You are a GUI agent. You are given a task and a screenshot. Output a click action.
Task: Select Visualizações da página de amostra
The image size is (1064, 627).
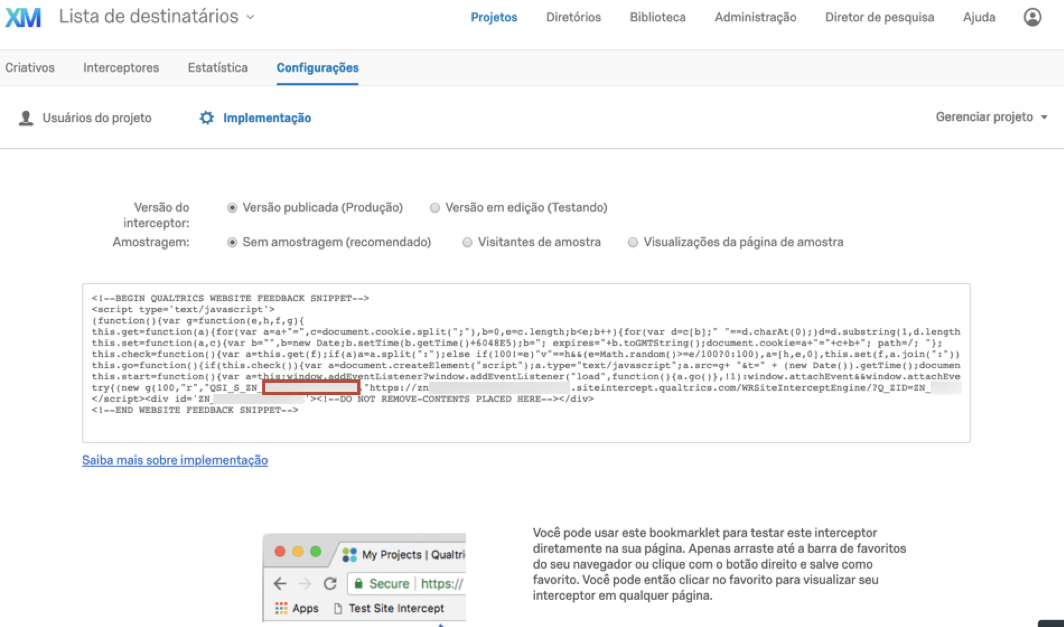(632, 242)
